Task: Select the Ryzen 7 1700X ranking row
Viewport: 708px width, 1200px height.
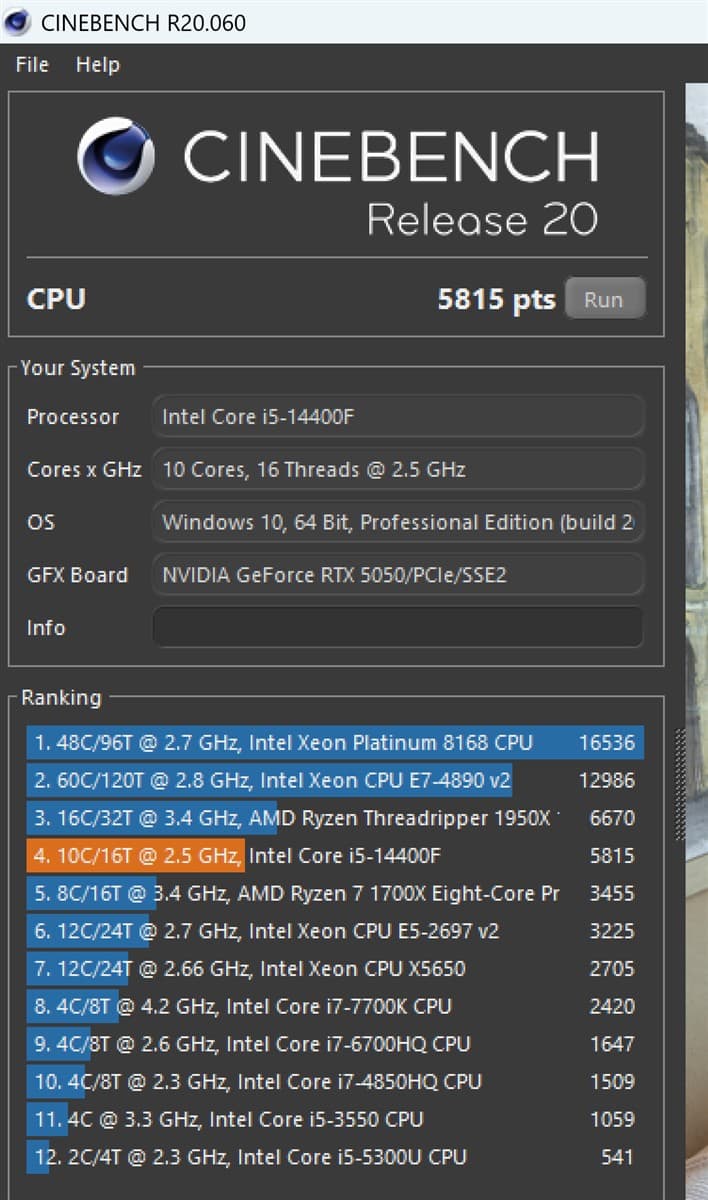Action: pos(334,893)
